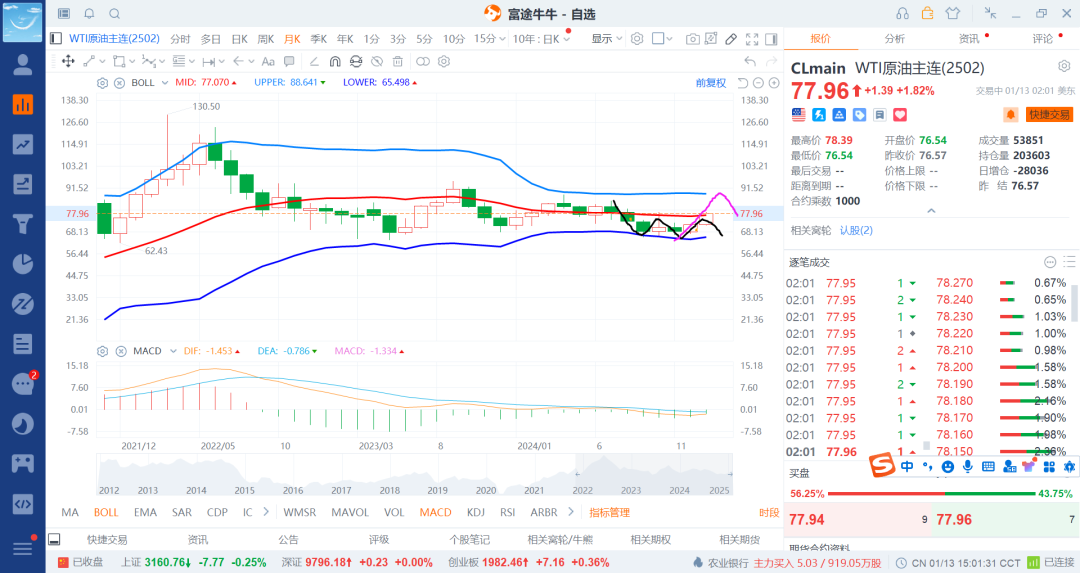Enable the KDJ sub-chart indicator
The width and height of the screenshot is (1080, 573).
pyautogui.click(x=475, y=512)
